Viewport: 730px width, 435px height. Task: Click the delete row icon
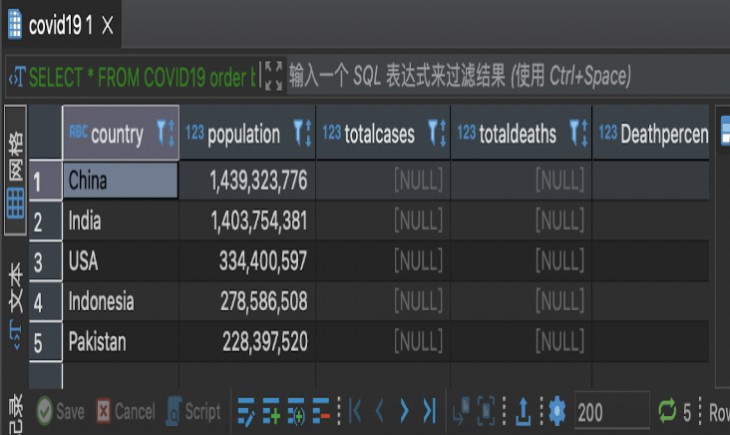tap(321, 412)
